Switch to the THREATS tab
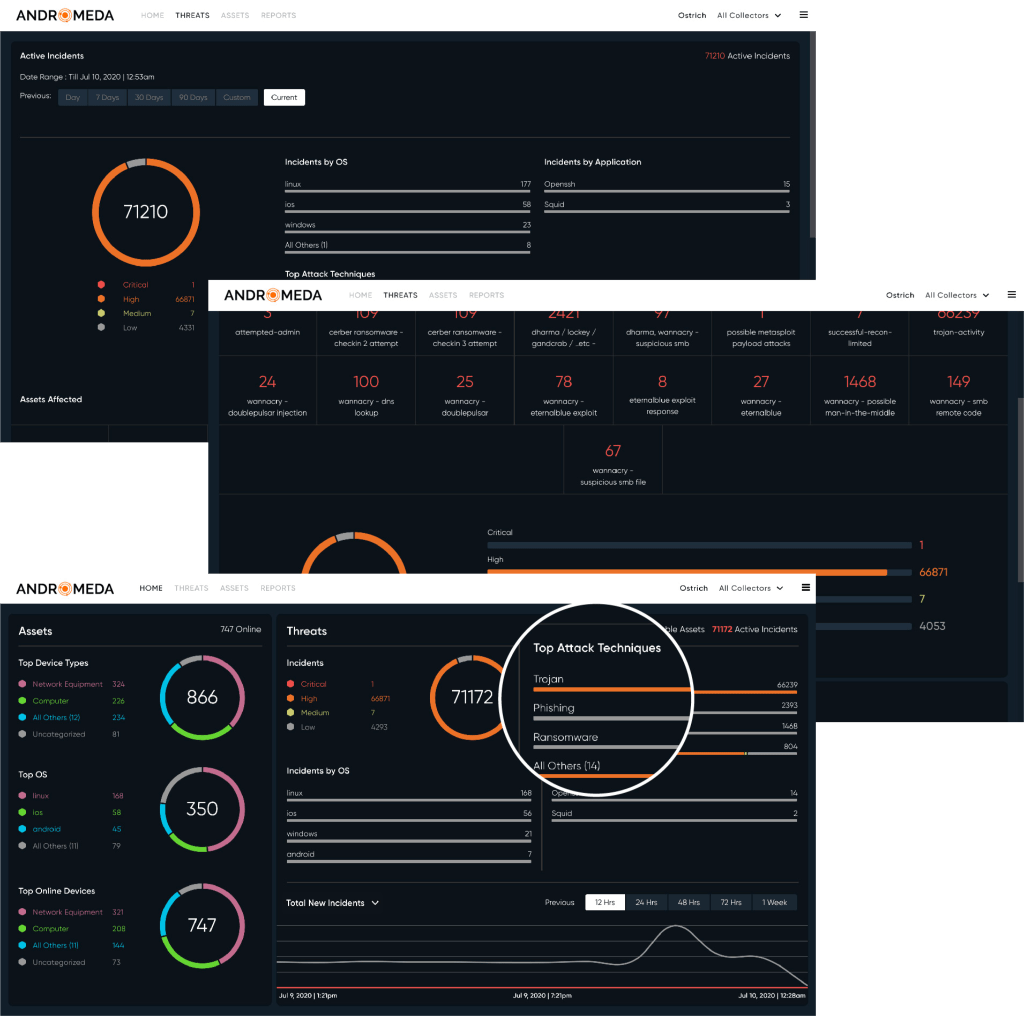The width and height of the screenshot is (1024, 1016). pos(192,15)
